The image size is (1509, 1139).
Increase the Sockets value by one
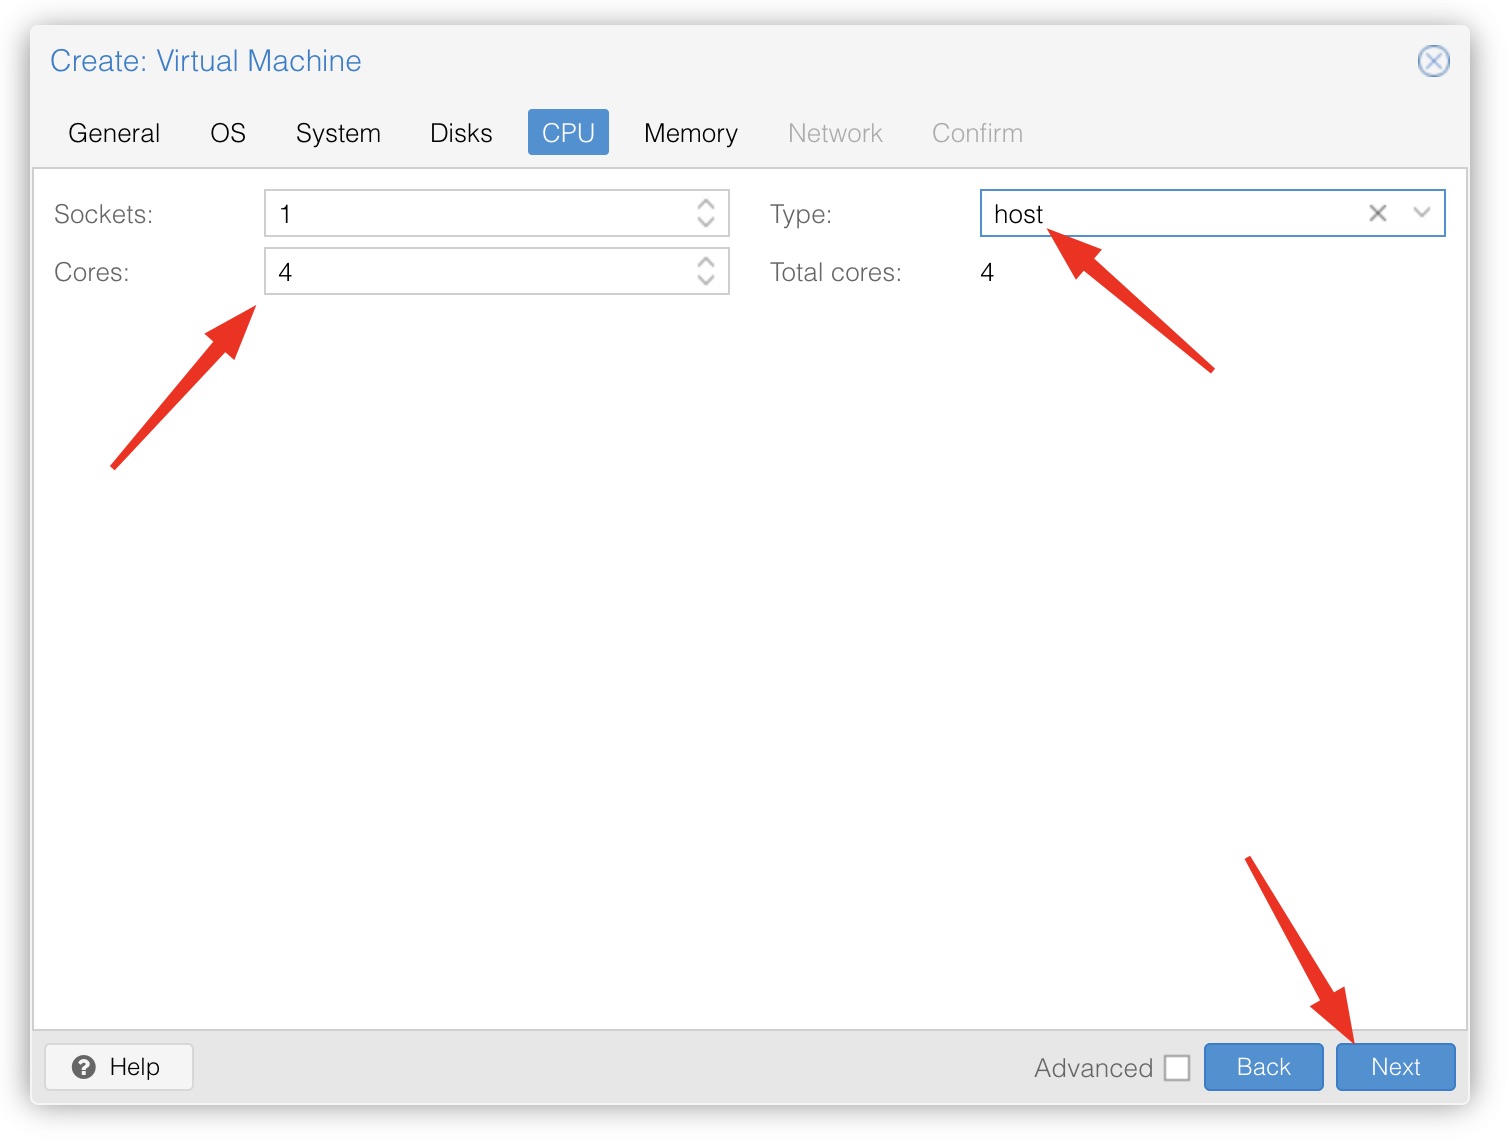(x=705, y=204)
